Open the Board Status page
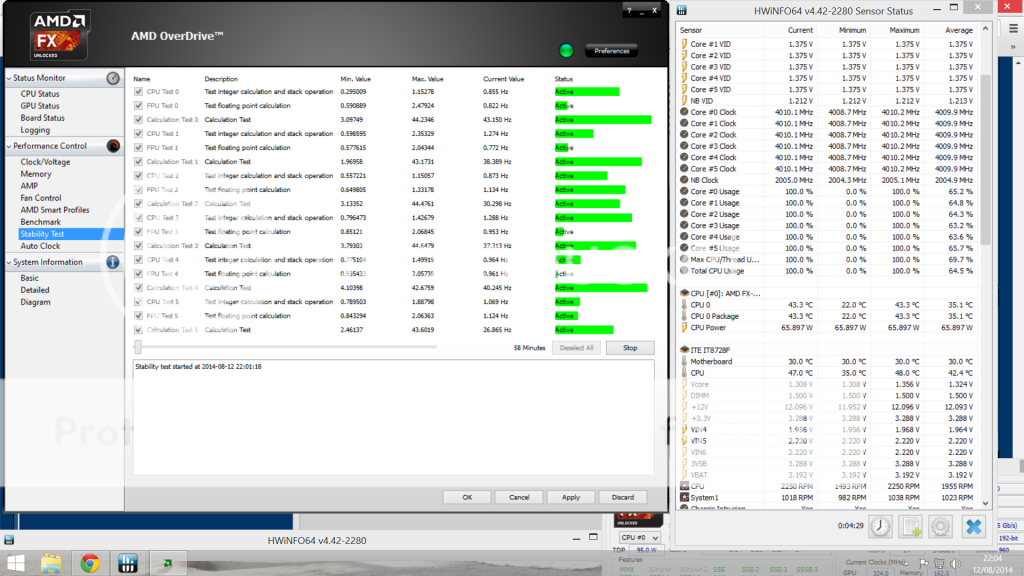 [42, 118]
